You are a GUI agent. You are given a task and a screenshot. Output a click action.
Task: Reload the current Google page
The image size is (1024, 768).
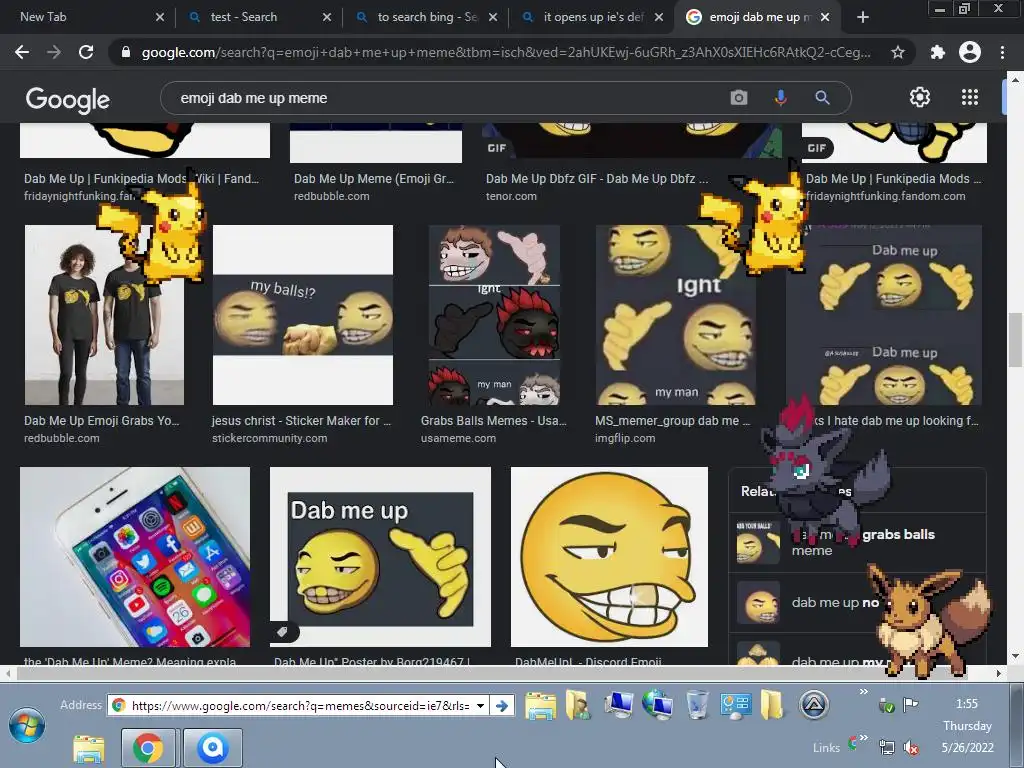(86, 52)
